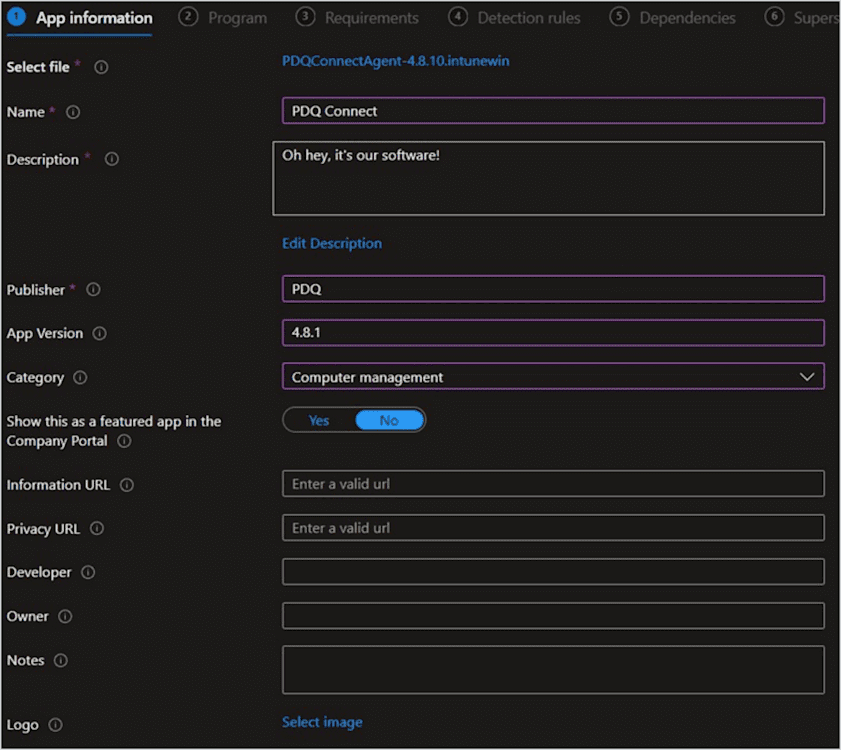Click the info icon next to Logo

click(x=55, y=725)
